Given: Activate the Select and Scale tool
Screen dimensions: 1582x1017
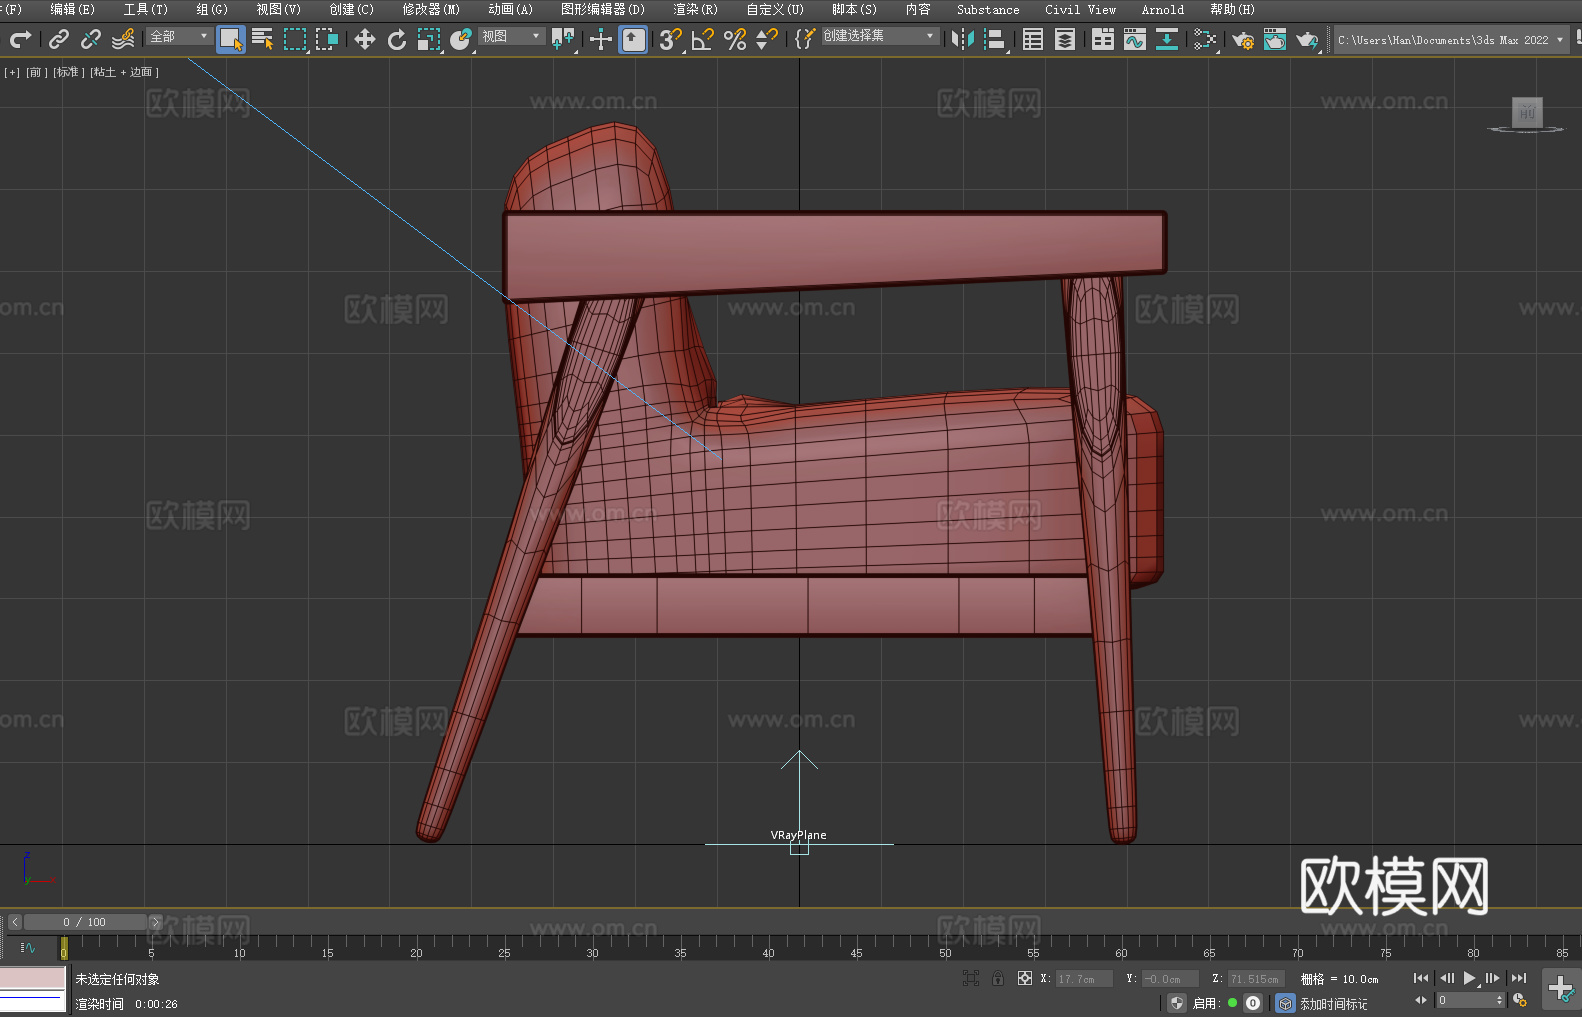Looking at the screenshot, I should click(x=429, y=39).
